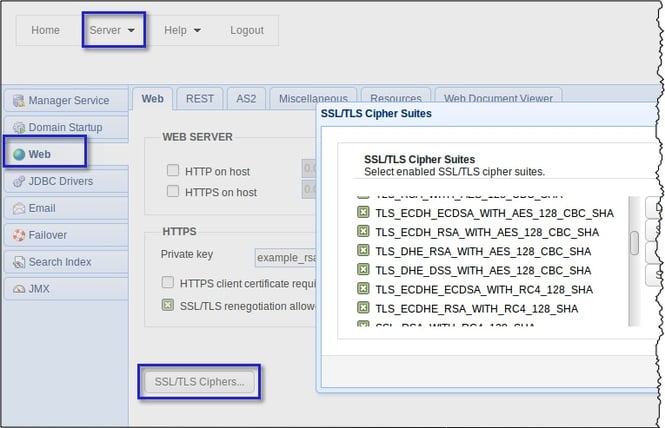
Task: Select the Domain Startup sidebar icon
Action: (x=18, y=128)
